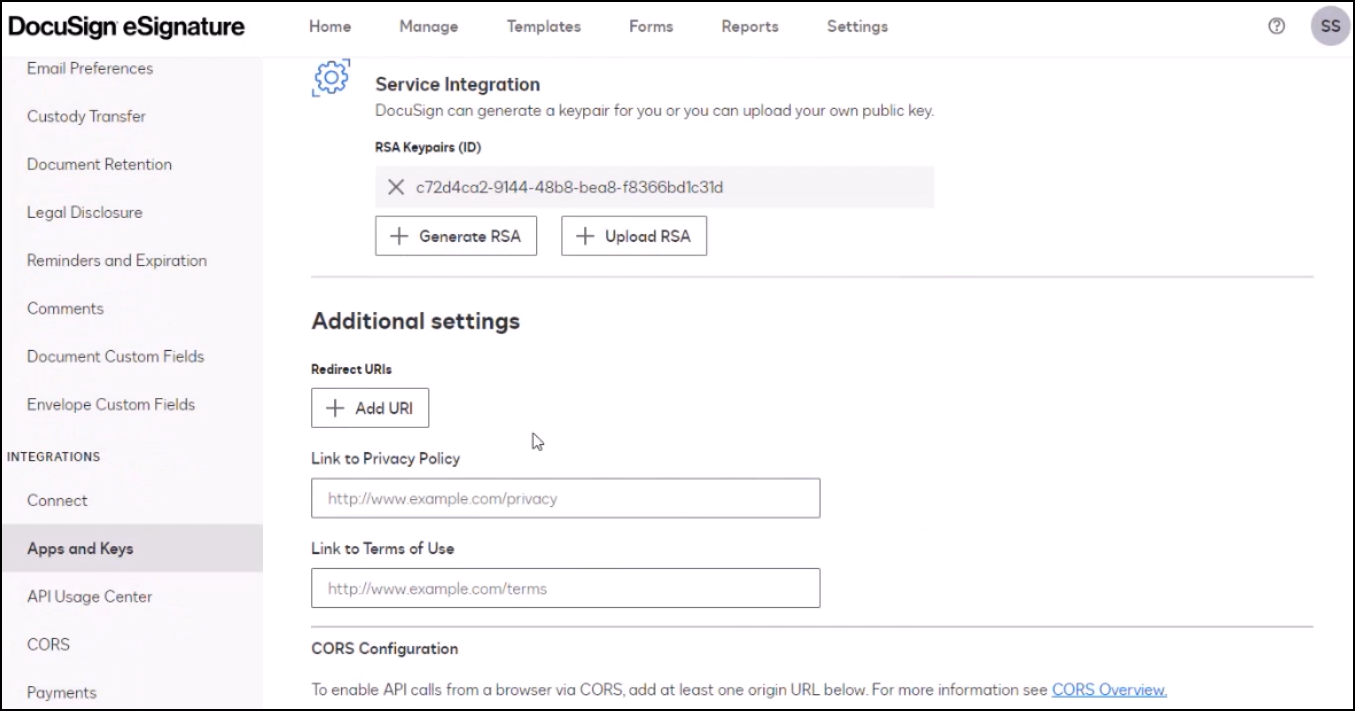Open the Manage menu
Image resolution: width=1355 pixels, height=711 pixels.
[428, 27]
